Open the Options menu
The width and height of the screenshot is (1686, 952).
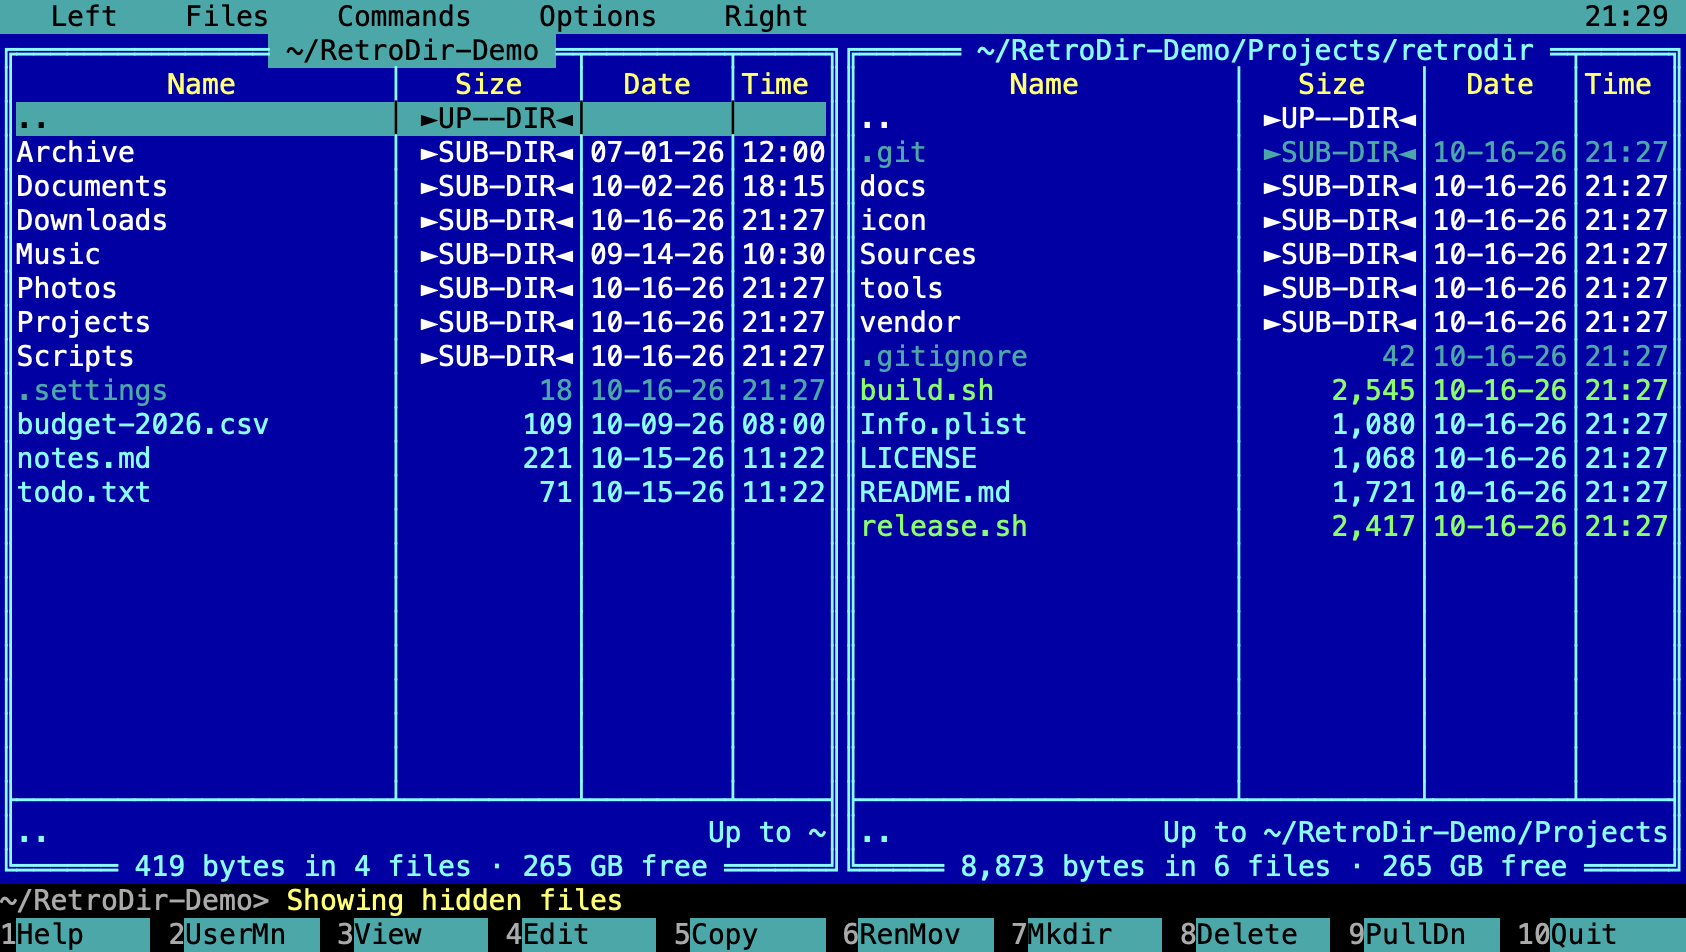point(598,16)
